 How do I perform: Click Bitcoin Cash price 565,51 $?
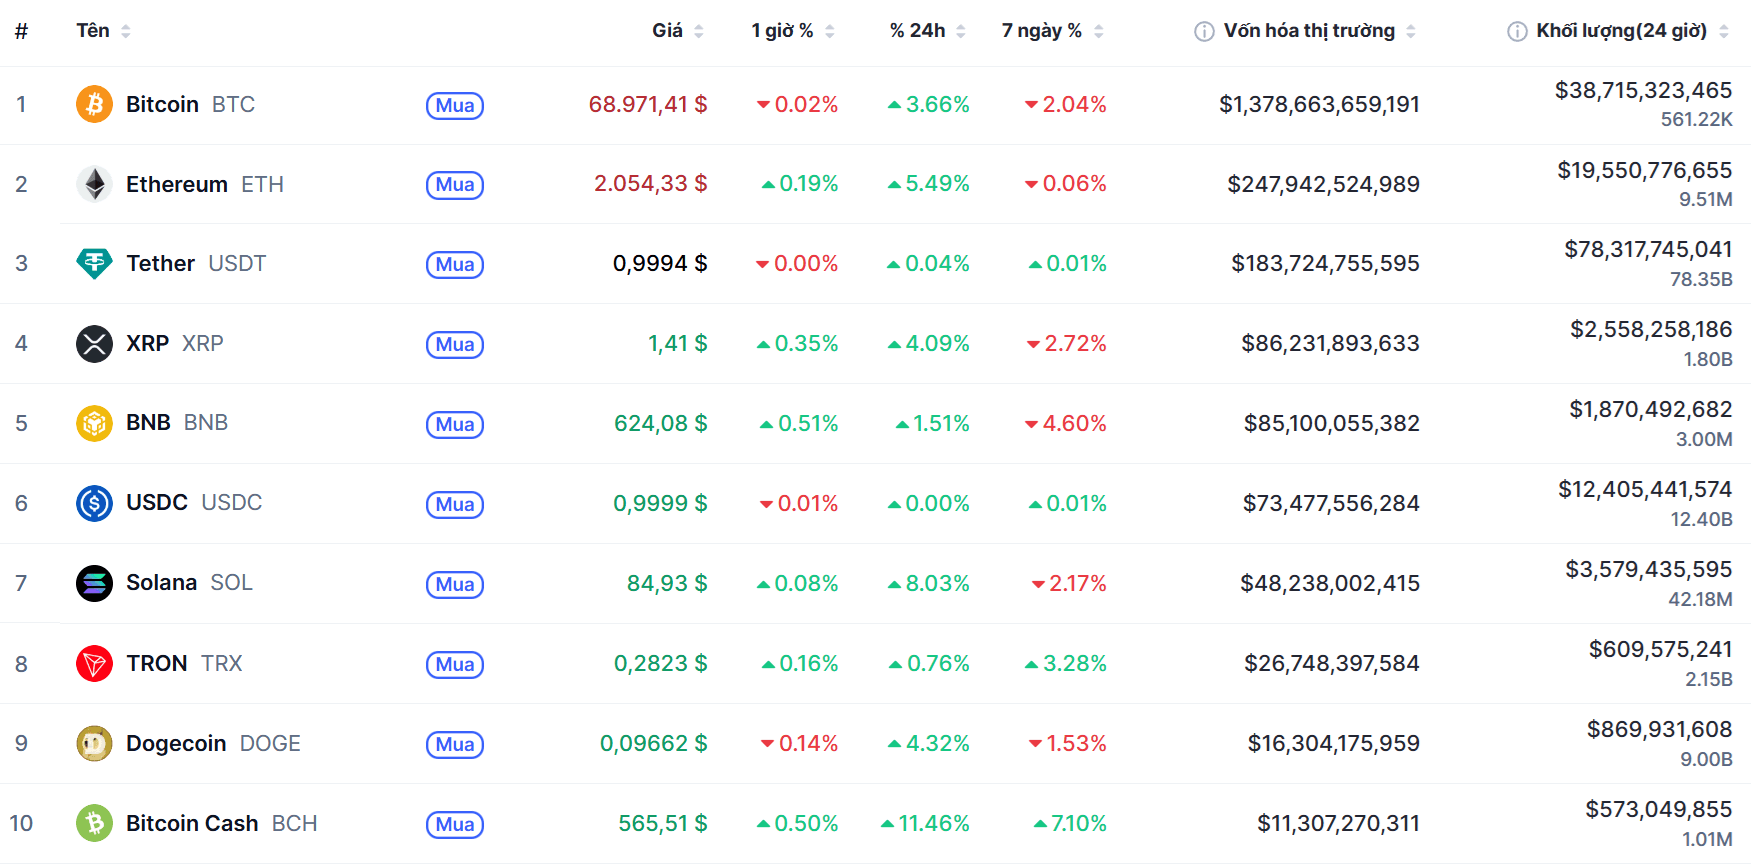pos(663,823)
